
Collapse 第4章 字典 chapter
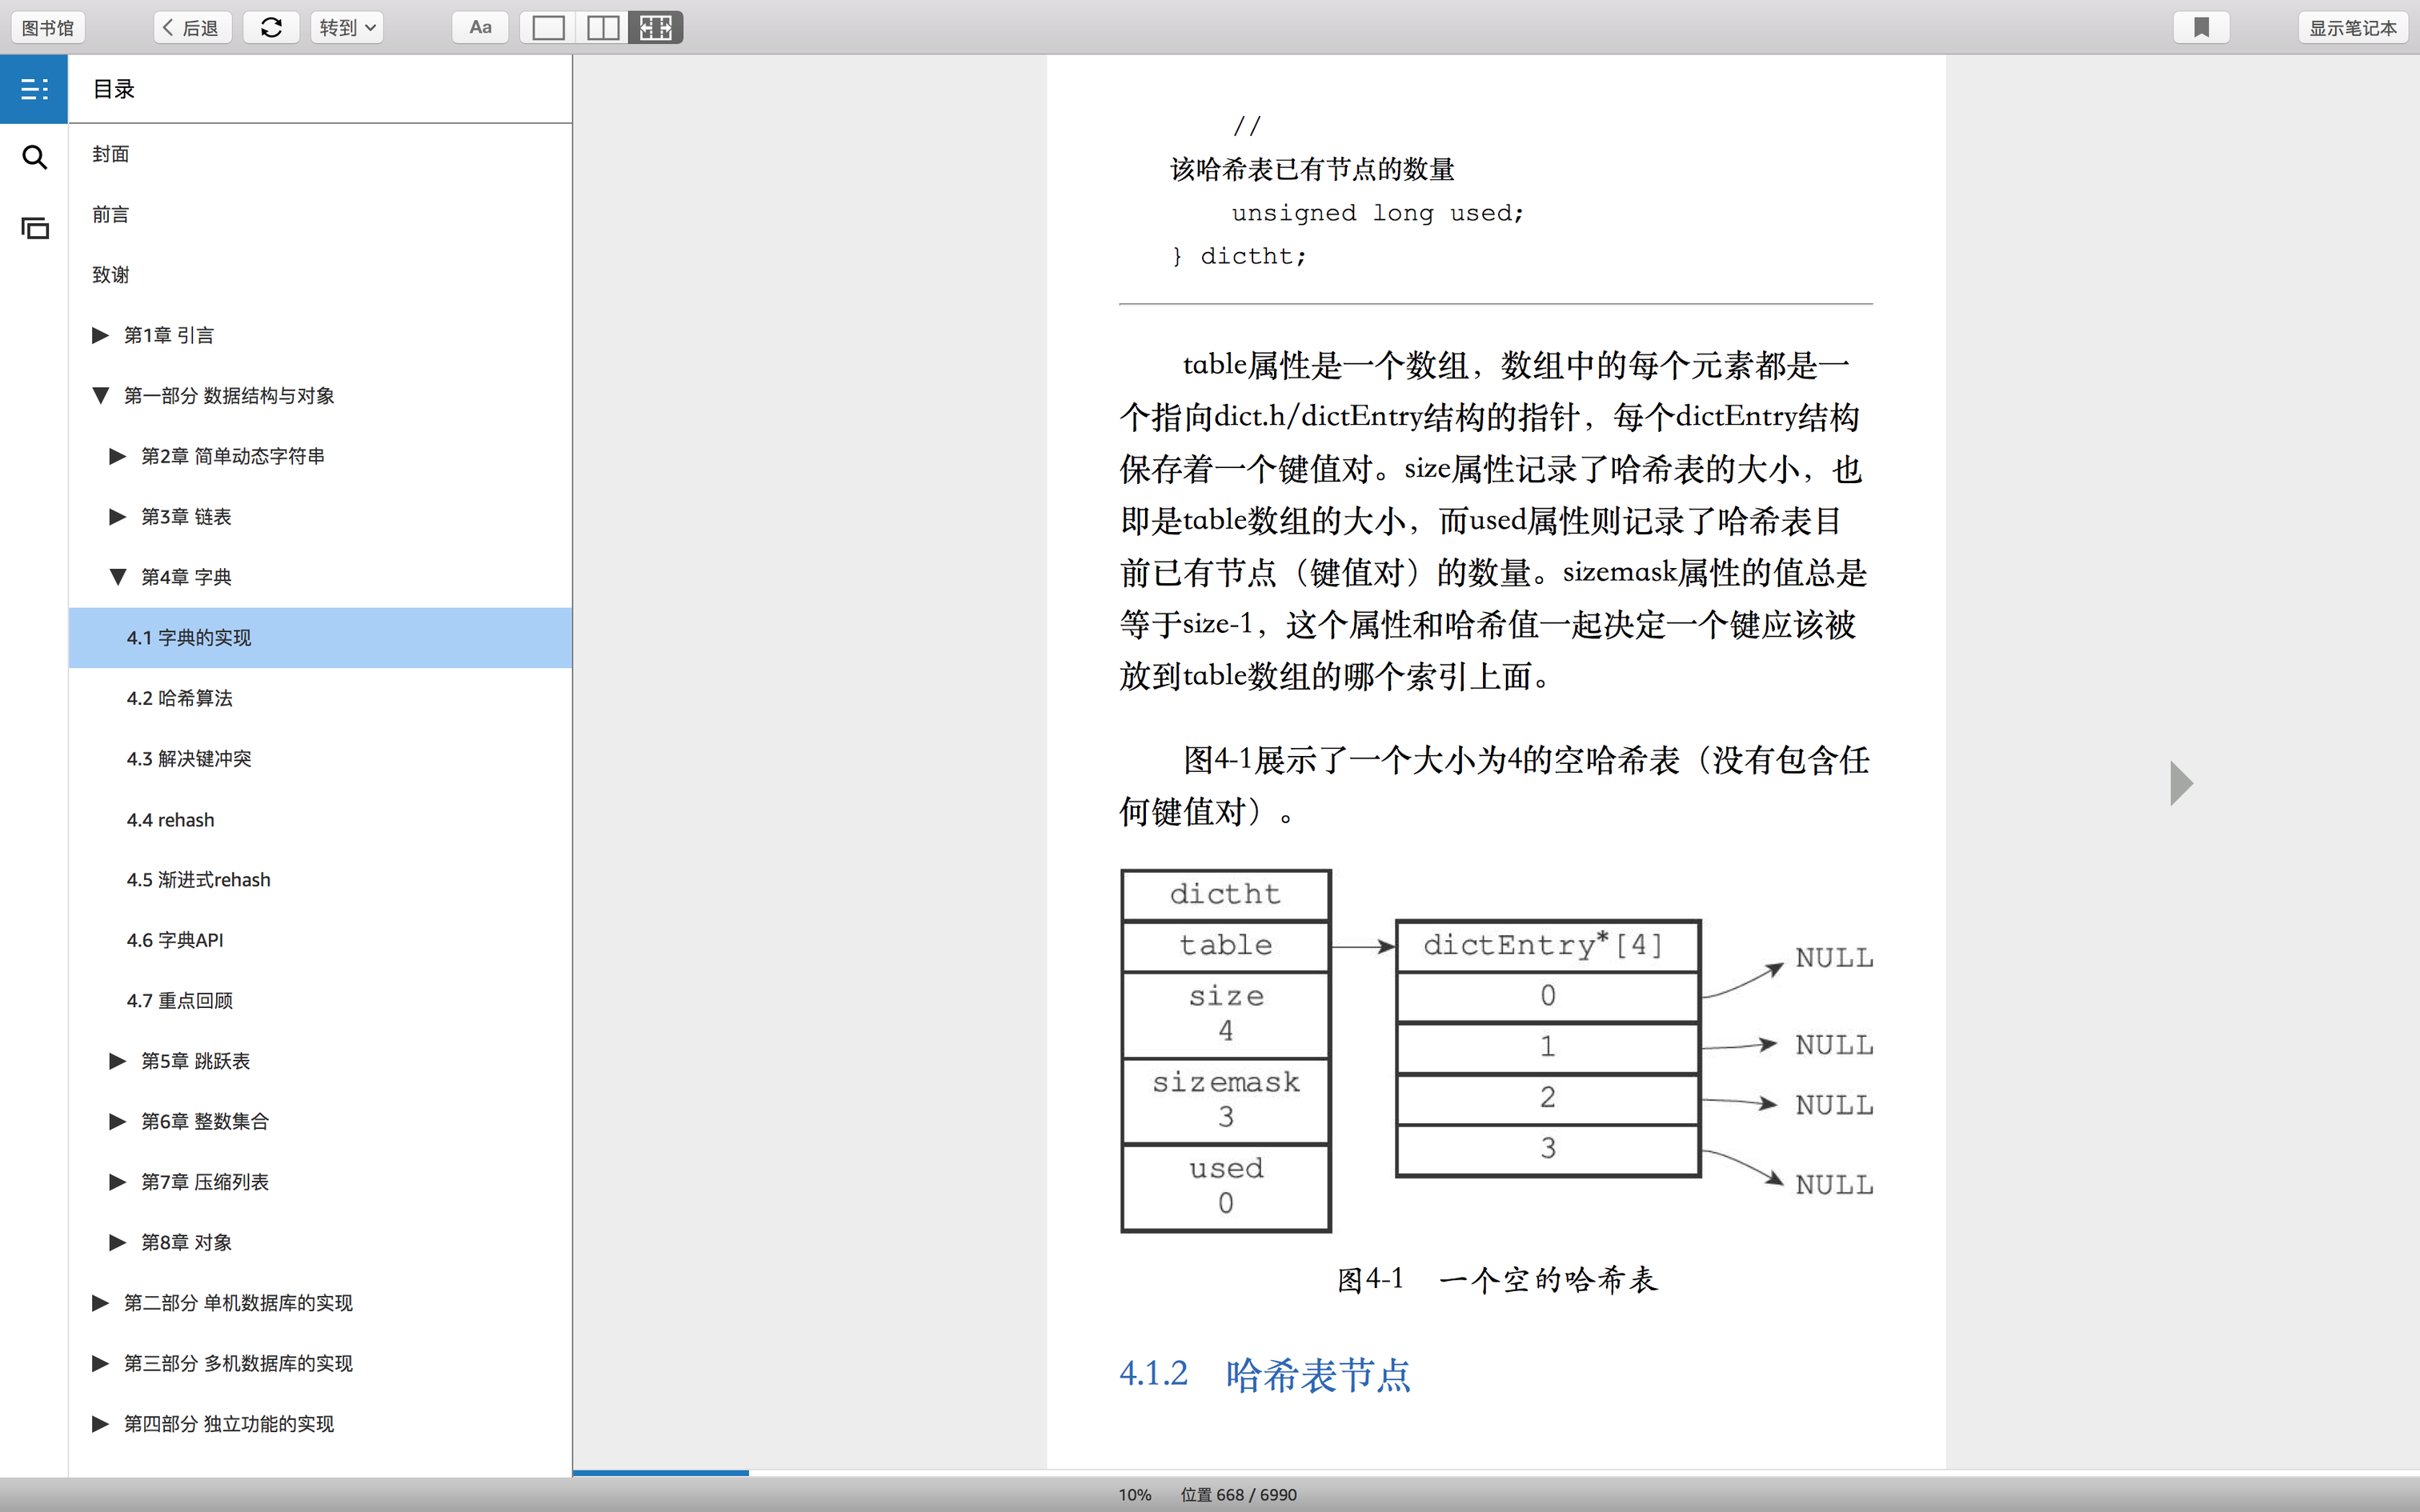[118, 577]
